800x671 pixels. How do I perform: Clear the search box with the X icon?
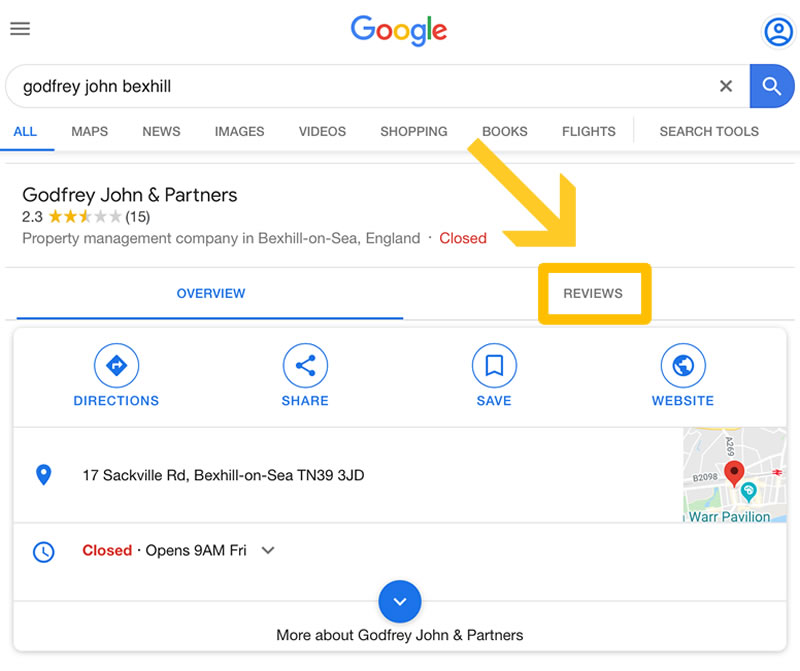coord(726,86)
